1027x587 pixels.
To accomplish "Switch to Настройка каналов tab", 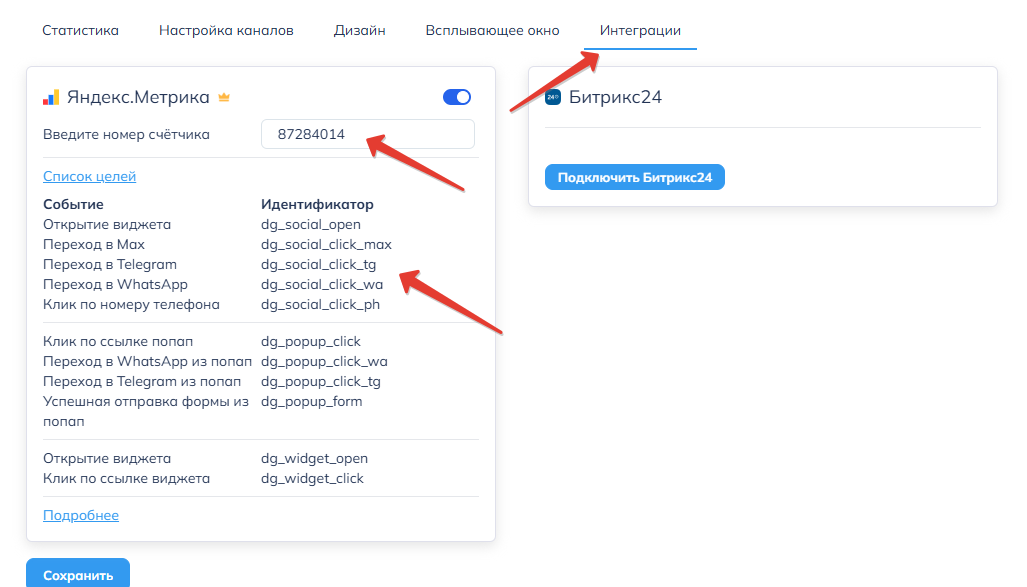I will (226, 30).
